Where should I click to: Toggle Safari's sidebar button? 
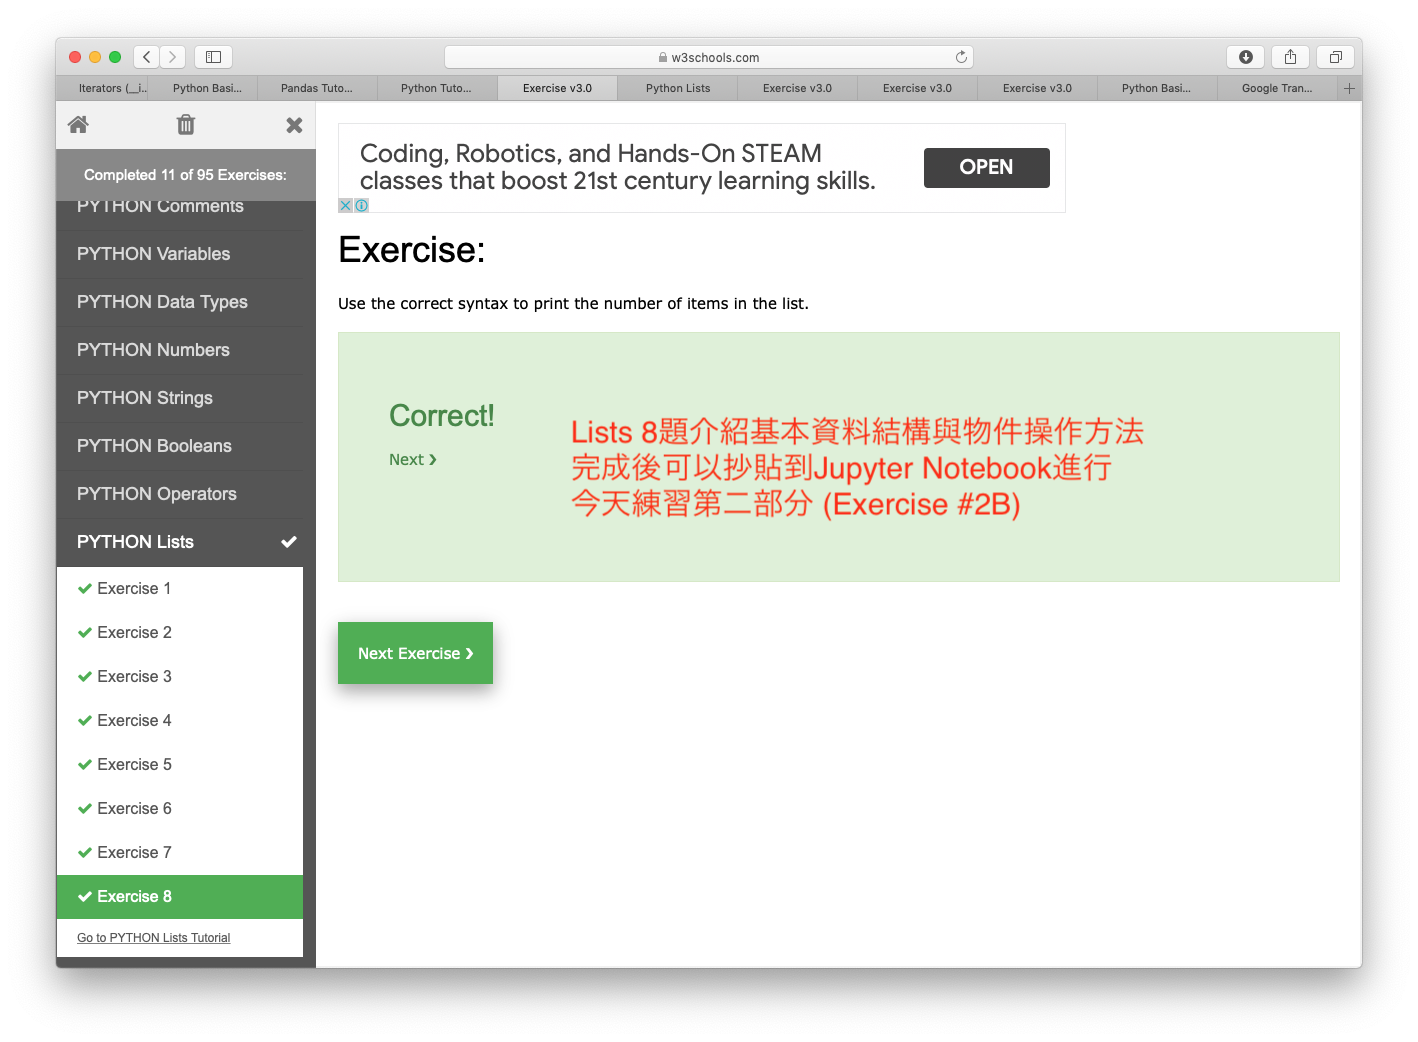point(213,57)
